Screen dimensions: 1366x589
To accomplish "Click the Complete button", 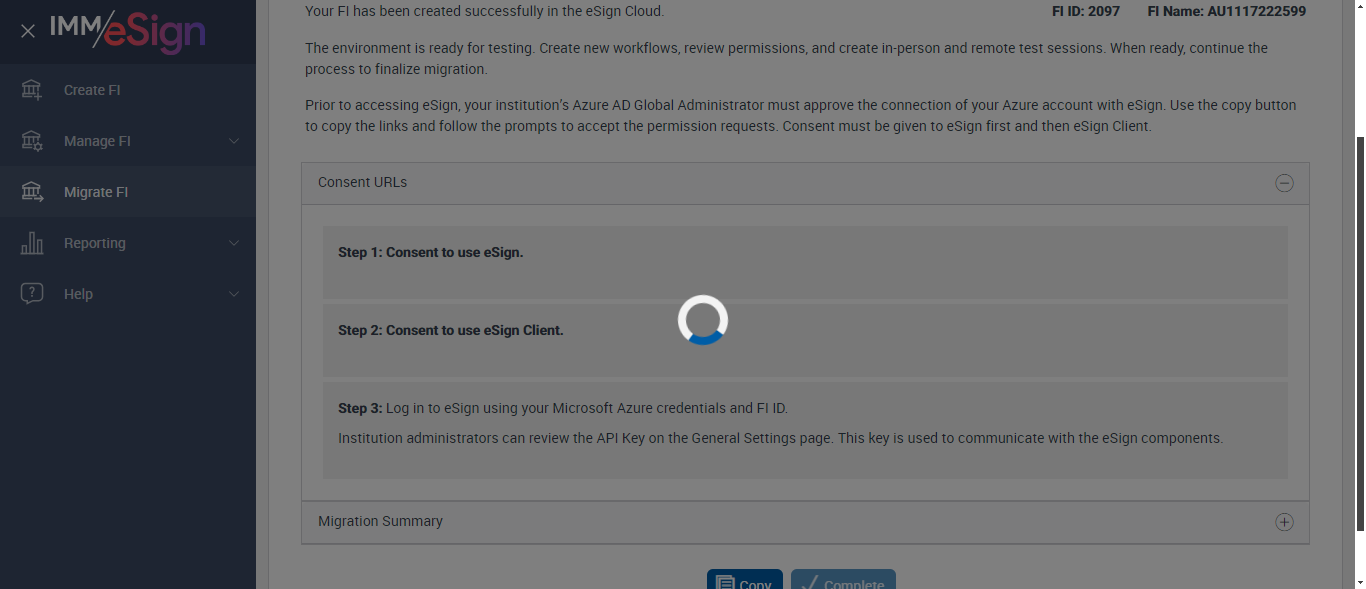I will click(843, 580).
